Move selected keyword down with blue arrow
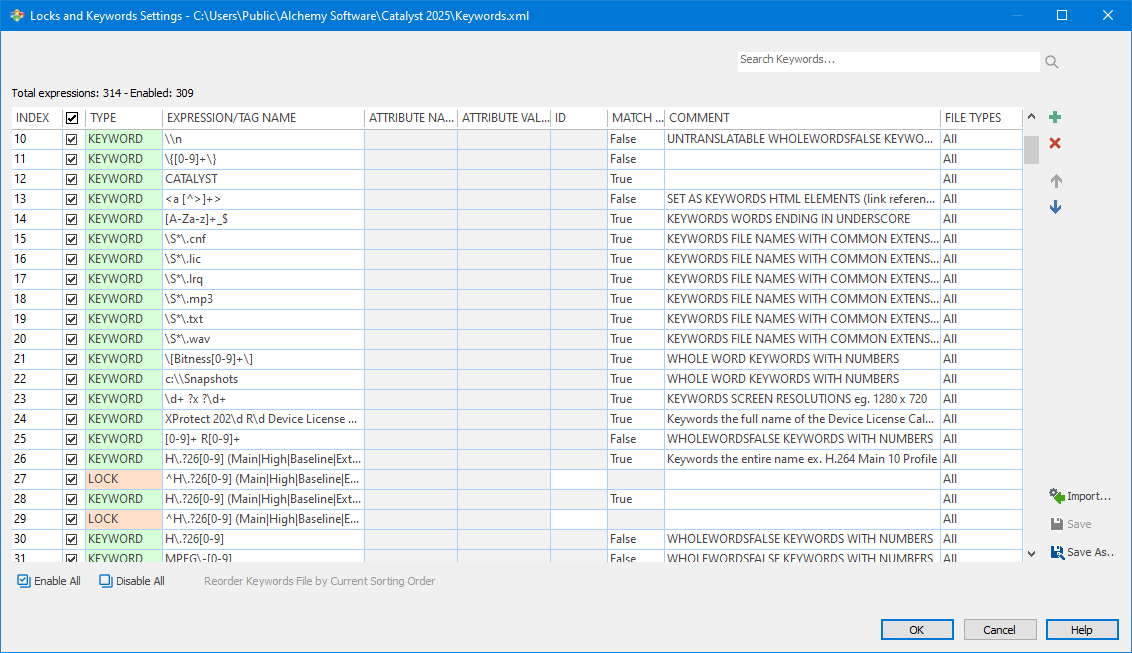This screenshot has height=653, width=1132. 1055,207
